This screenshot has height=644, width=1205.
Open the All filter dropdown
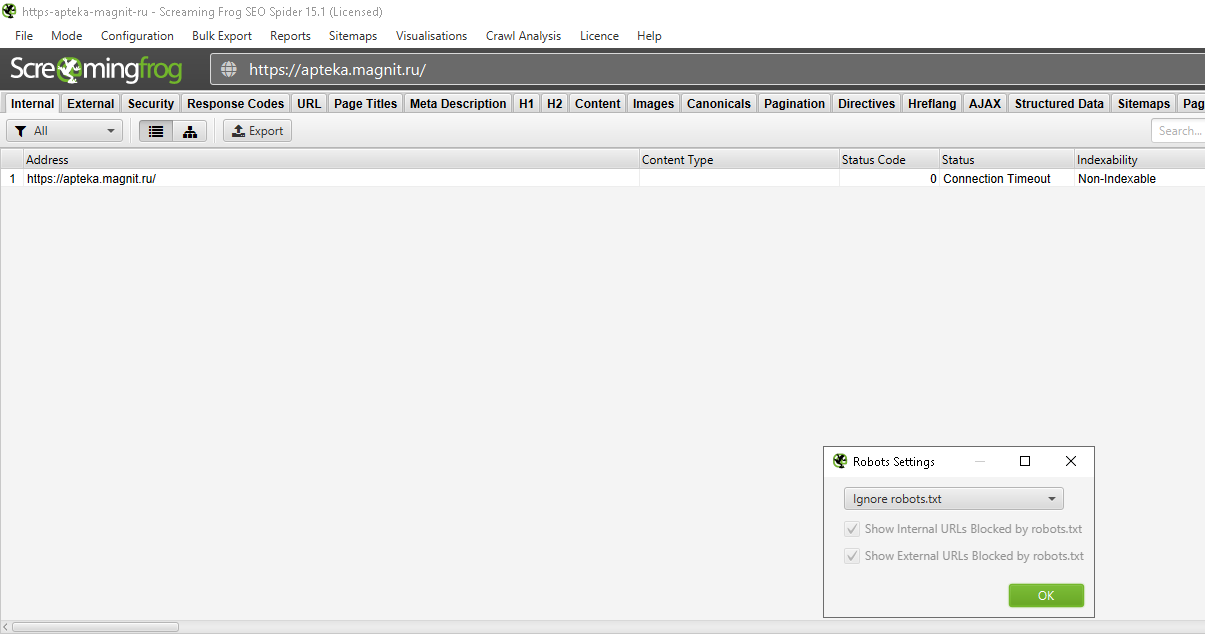(65, 131)
